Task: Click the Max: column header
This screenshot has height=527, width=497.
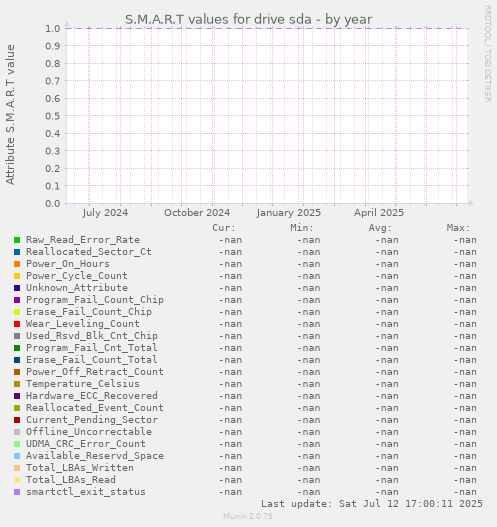Action: [458, 228]
